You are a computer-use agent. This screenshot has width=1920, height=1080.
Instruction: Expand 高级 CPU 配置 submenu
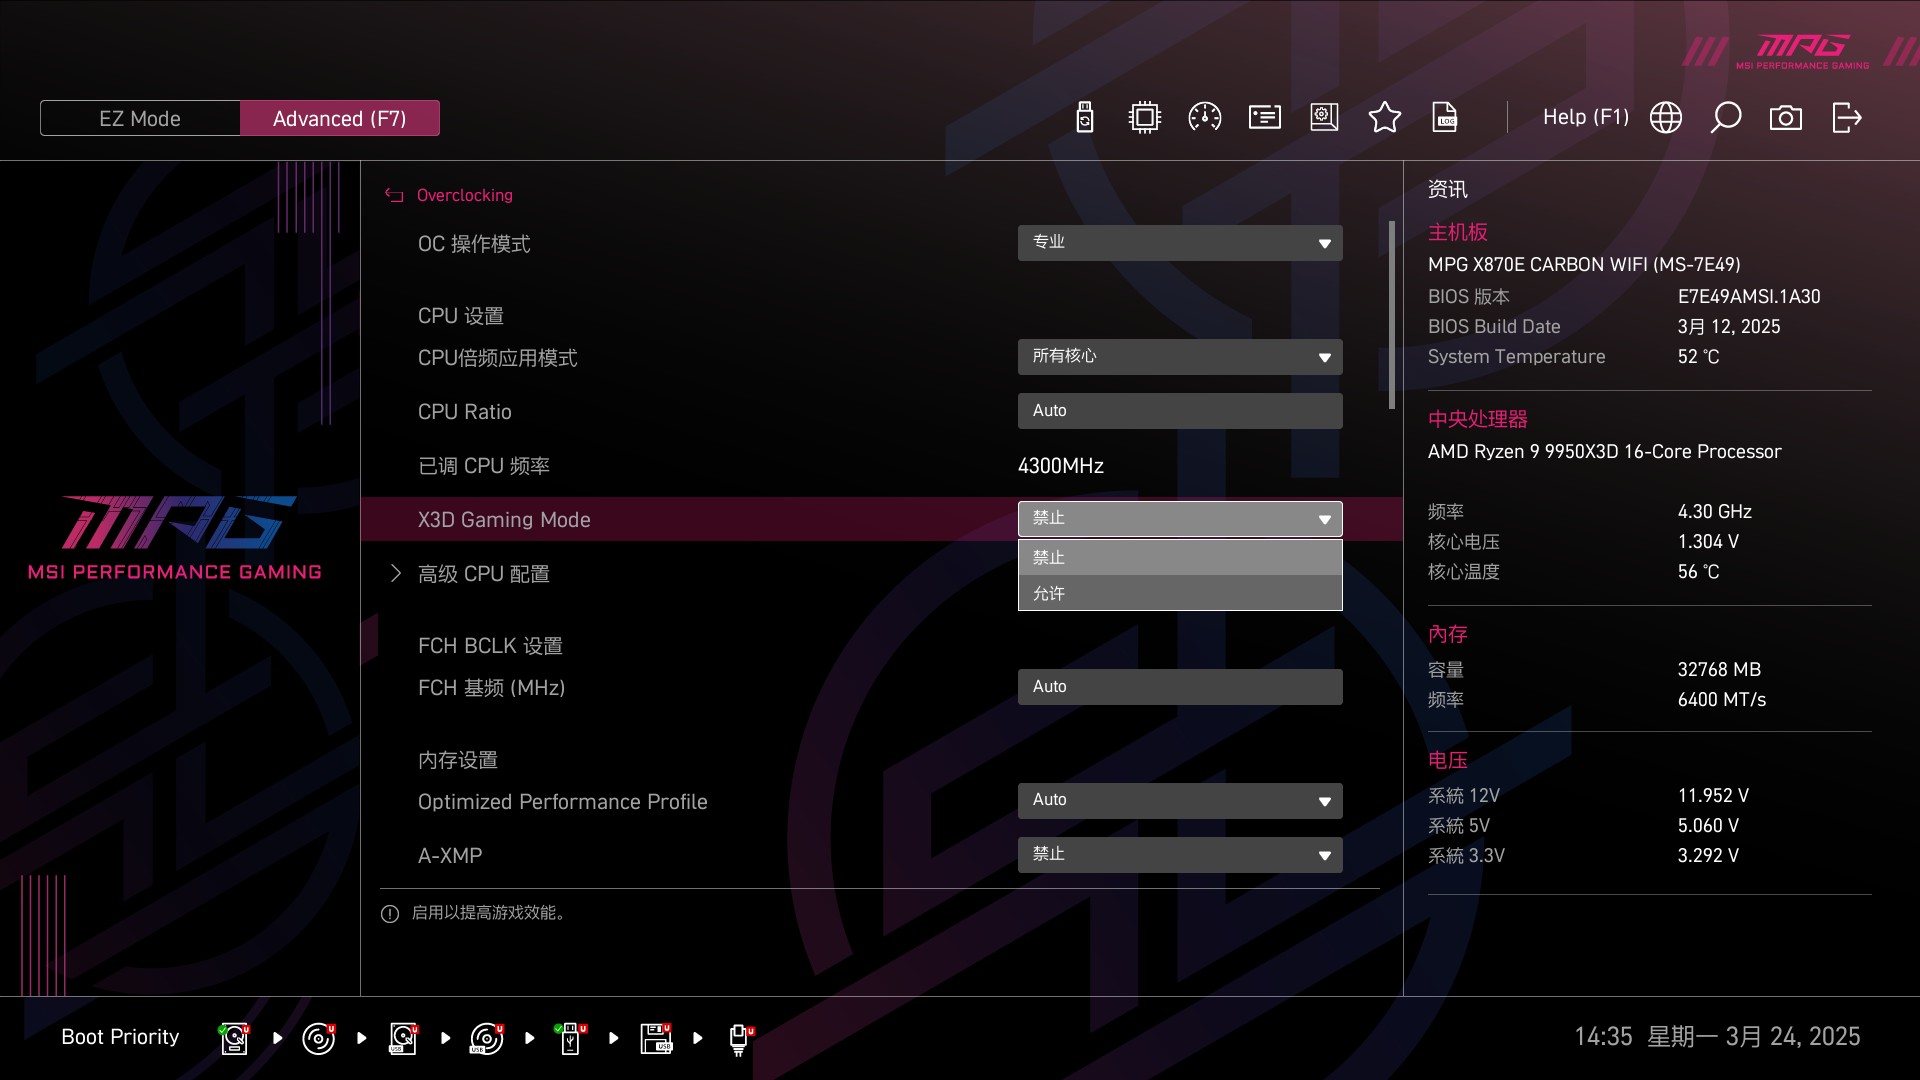tap(483, 574)
